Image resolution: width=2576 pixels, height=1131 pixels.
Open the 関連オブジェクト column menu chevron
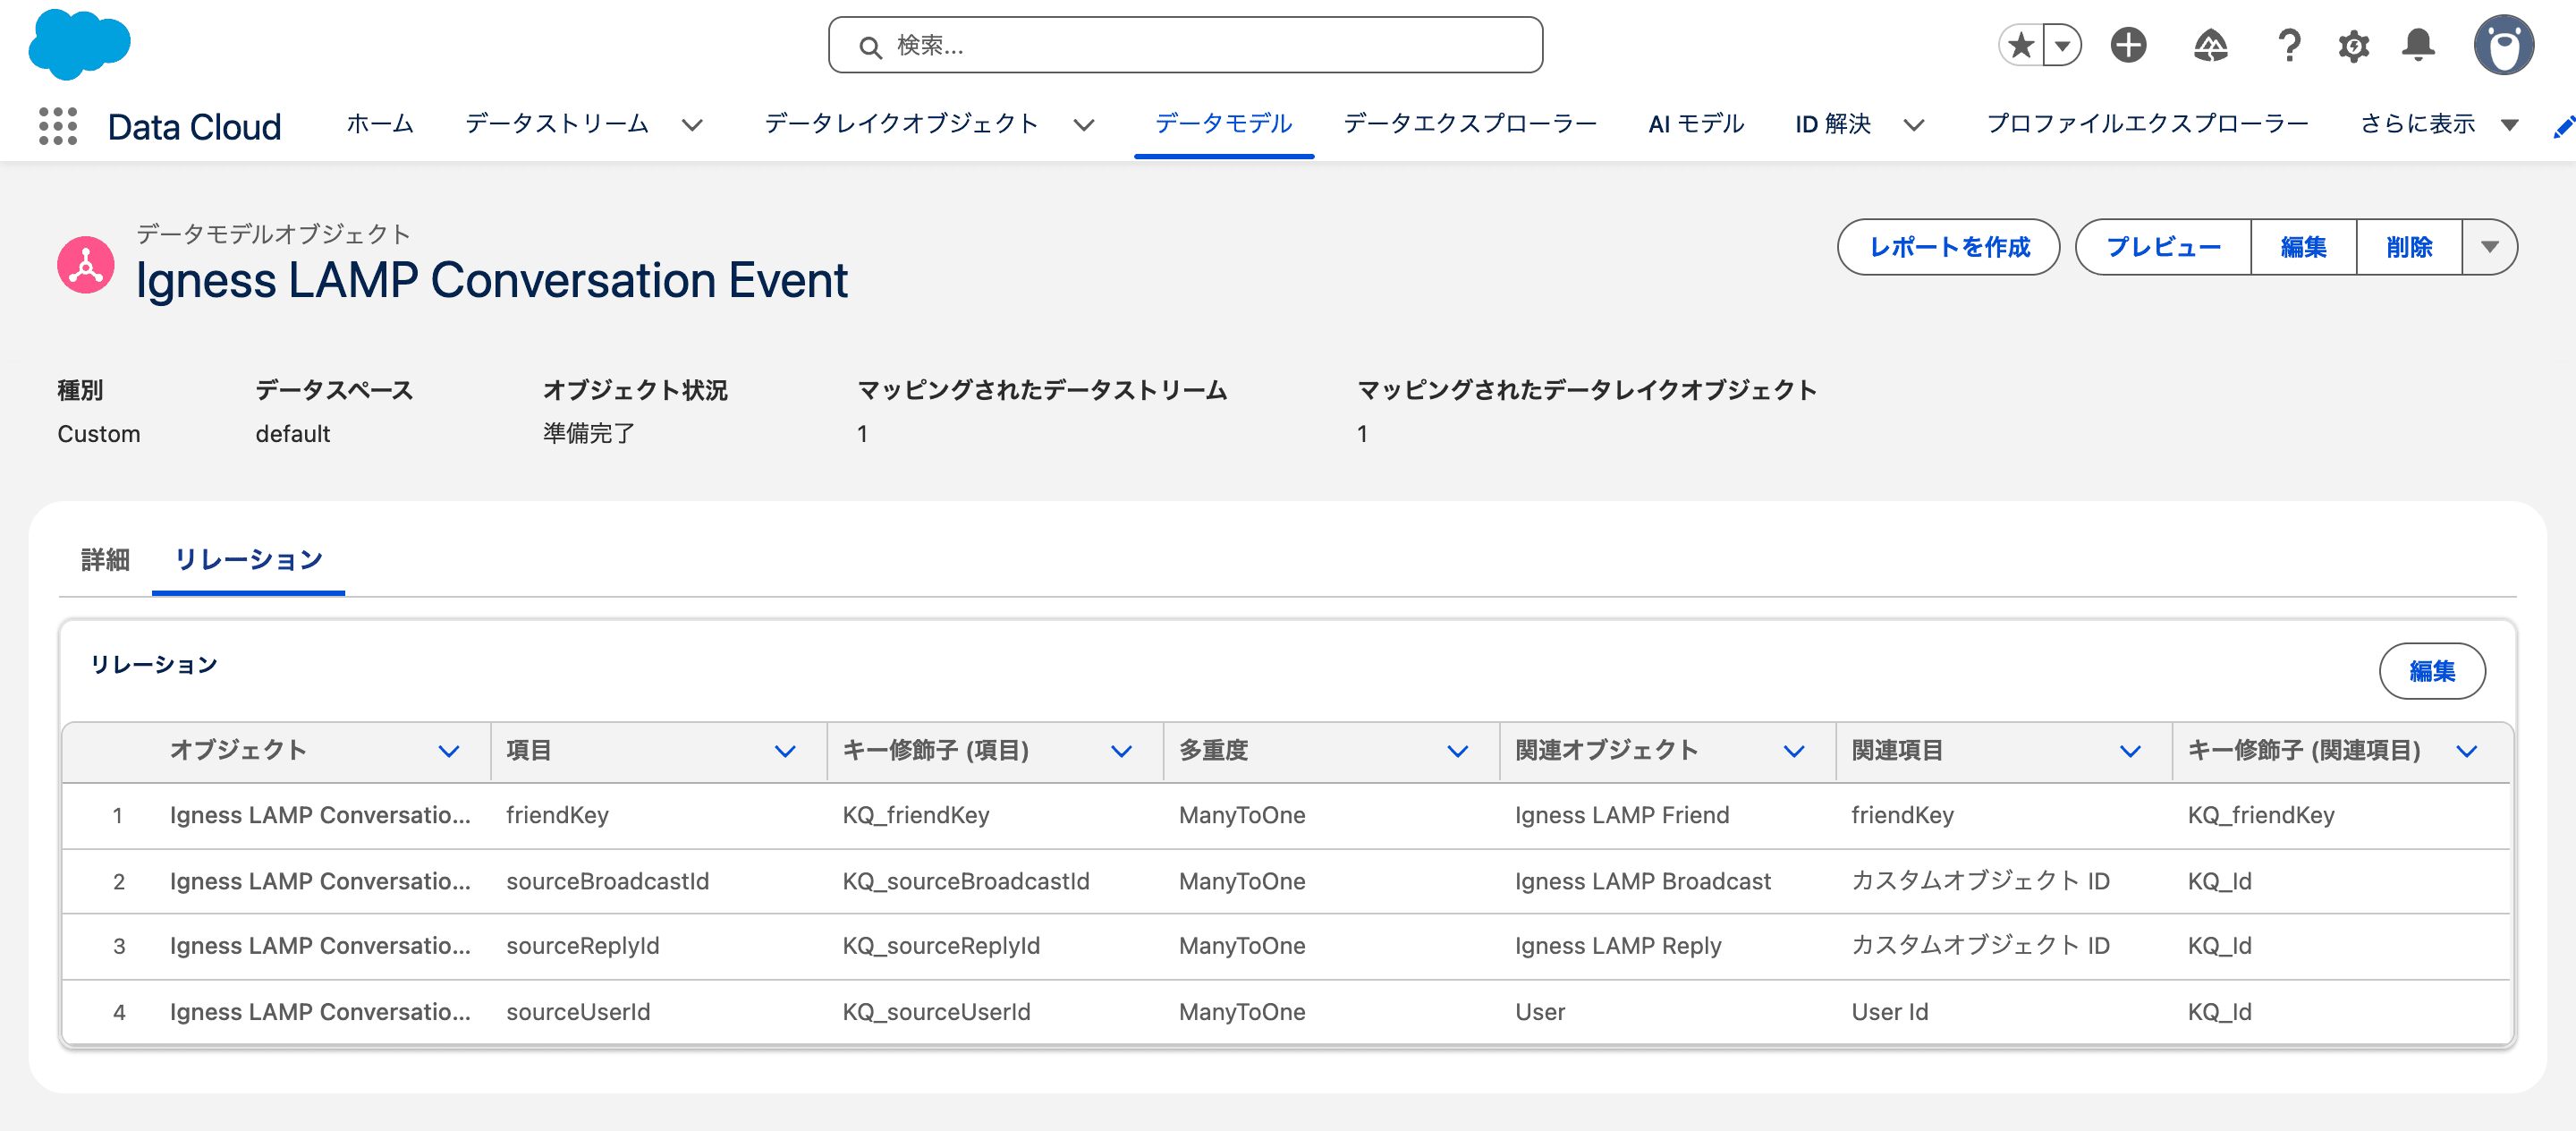(x=1794, y=751)
